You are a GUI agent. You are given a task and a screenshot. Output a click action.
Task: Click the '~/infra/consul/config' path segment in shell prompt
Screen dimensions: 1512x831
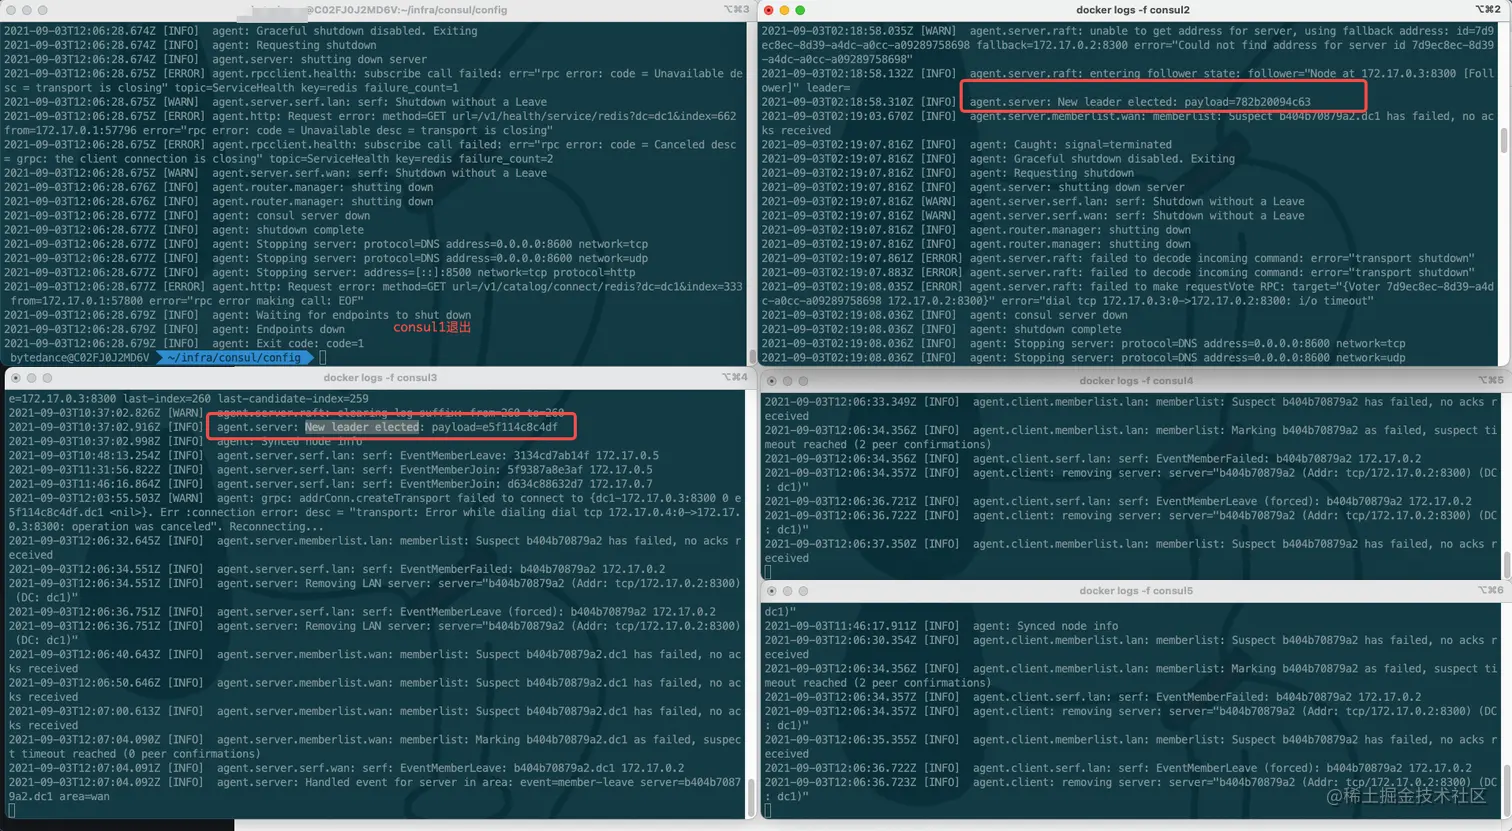(x=234, y=357)
